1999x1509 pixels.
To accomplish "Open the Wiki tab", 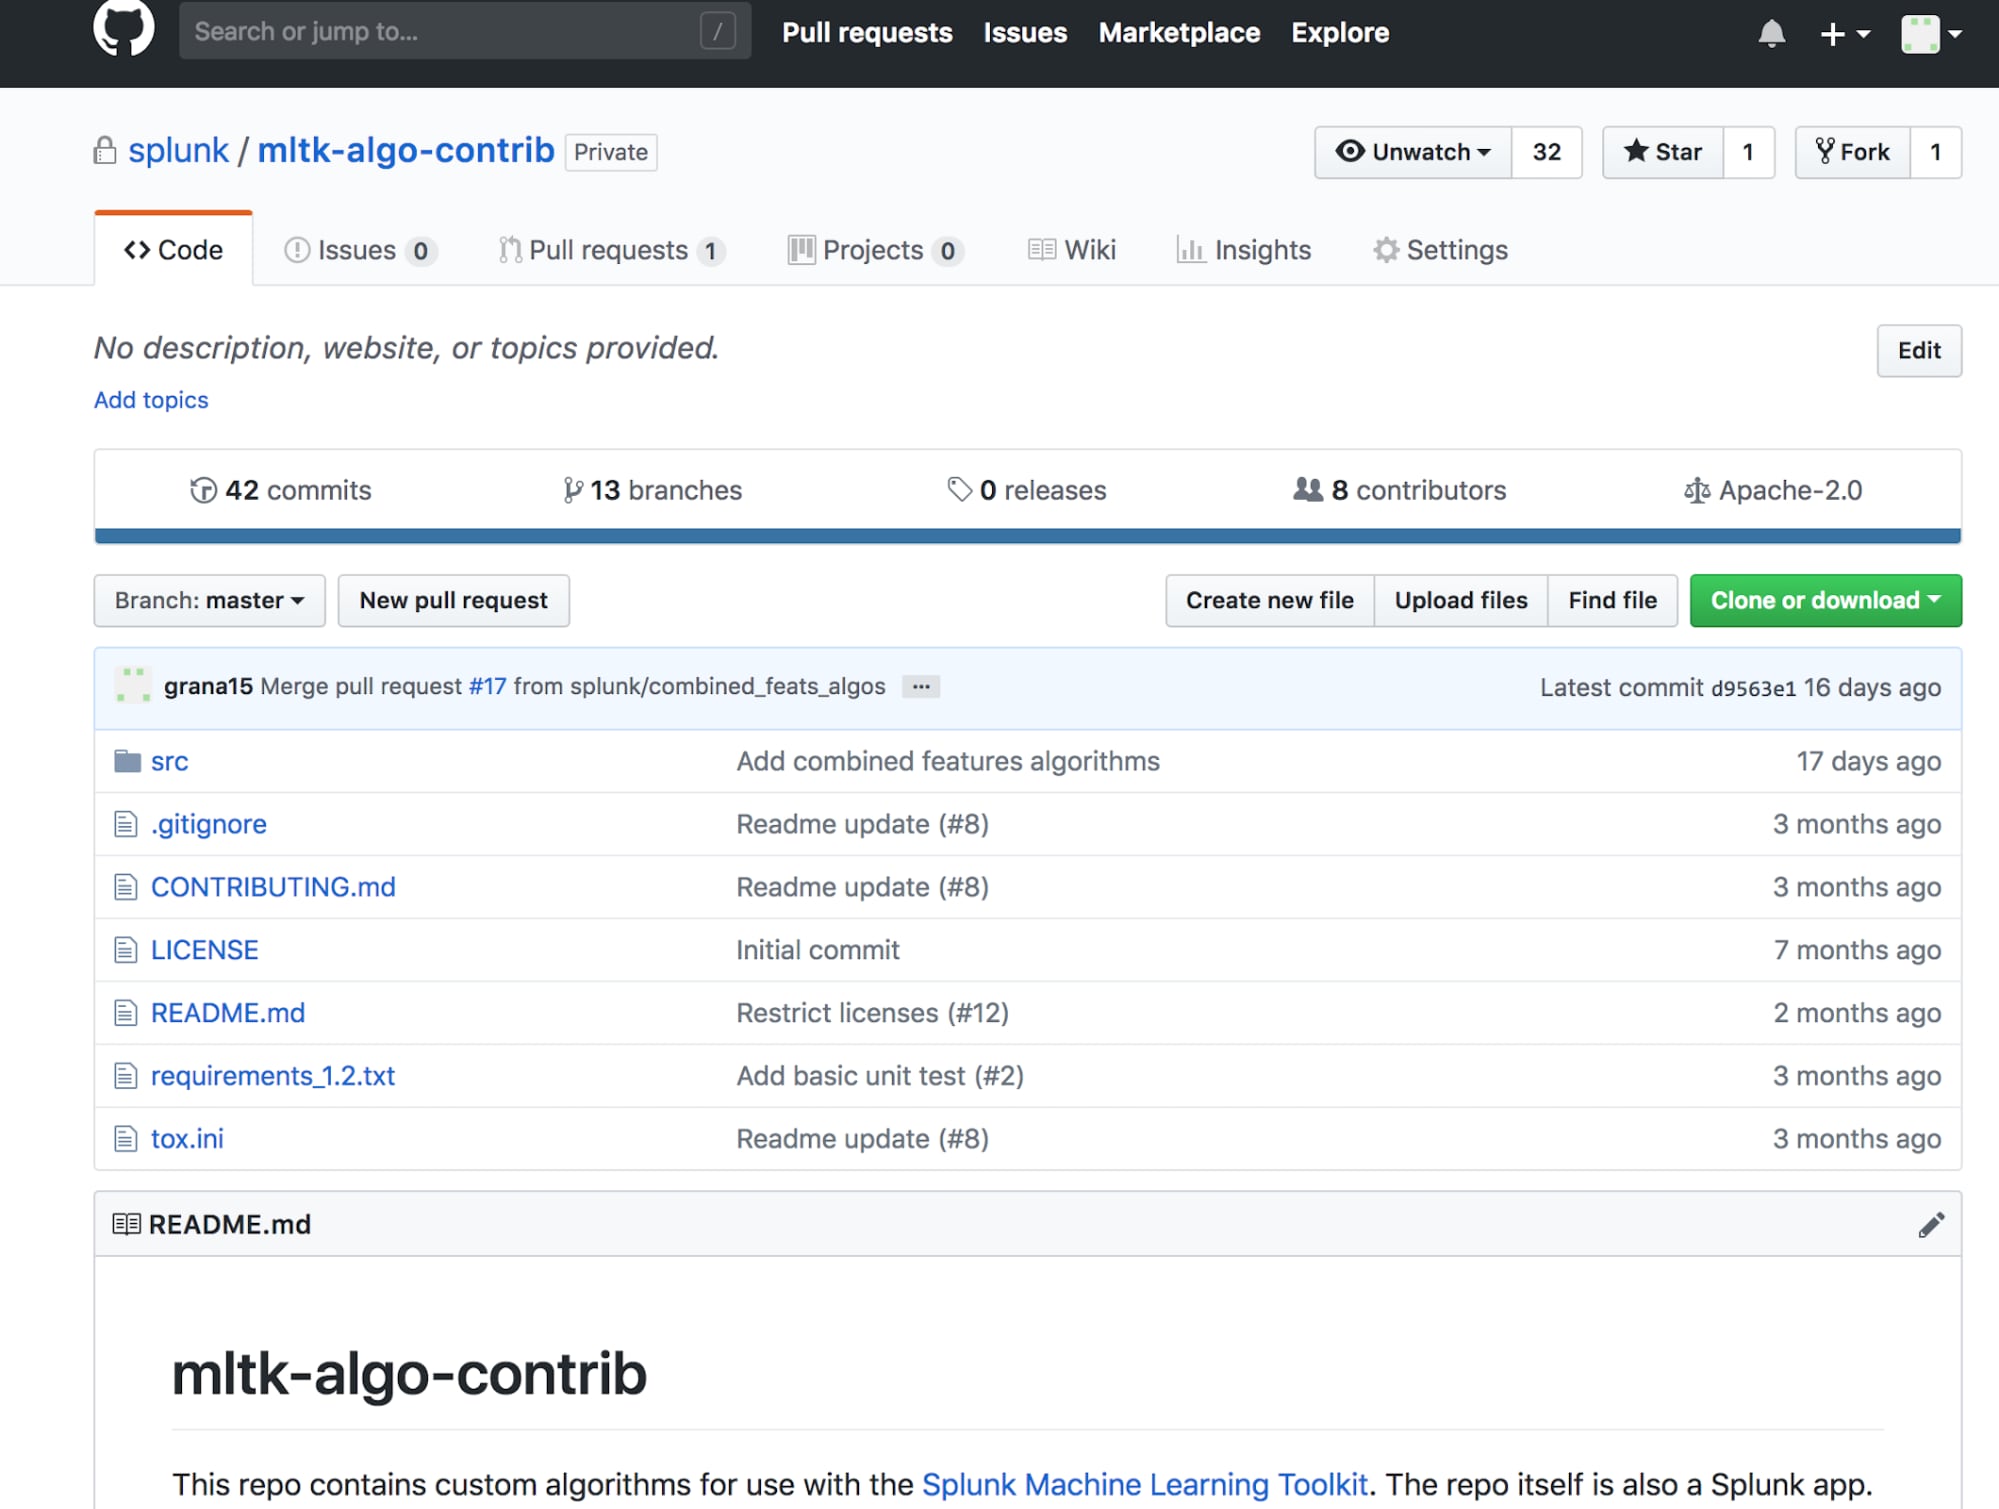I will click(x=1072, y=250).
